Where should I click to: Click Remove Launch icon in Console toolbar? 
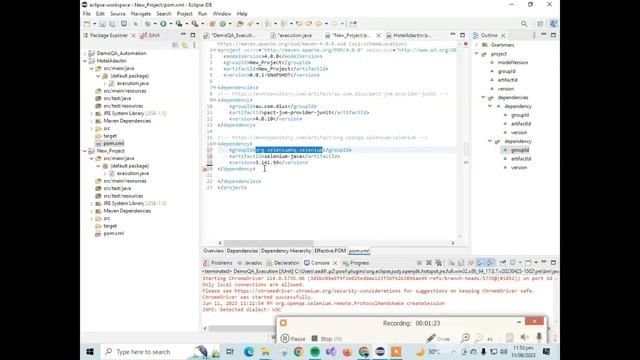point(429,262)
